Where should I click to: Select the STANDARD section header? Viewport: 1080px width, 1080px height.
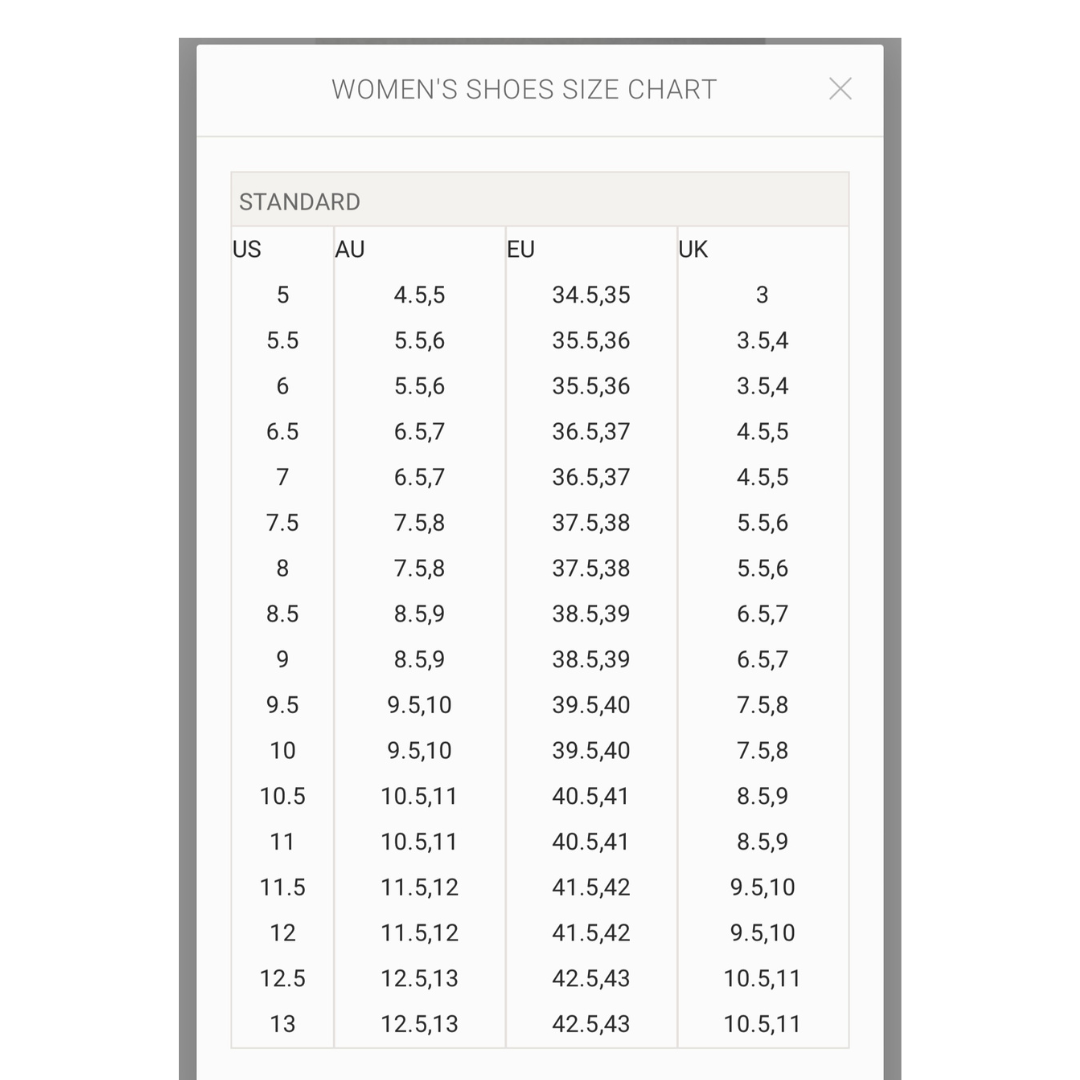pos(299,201)
